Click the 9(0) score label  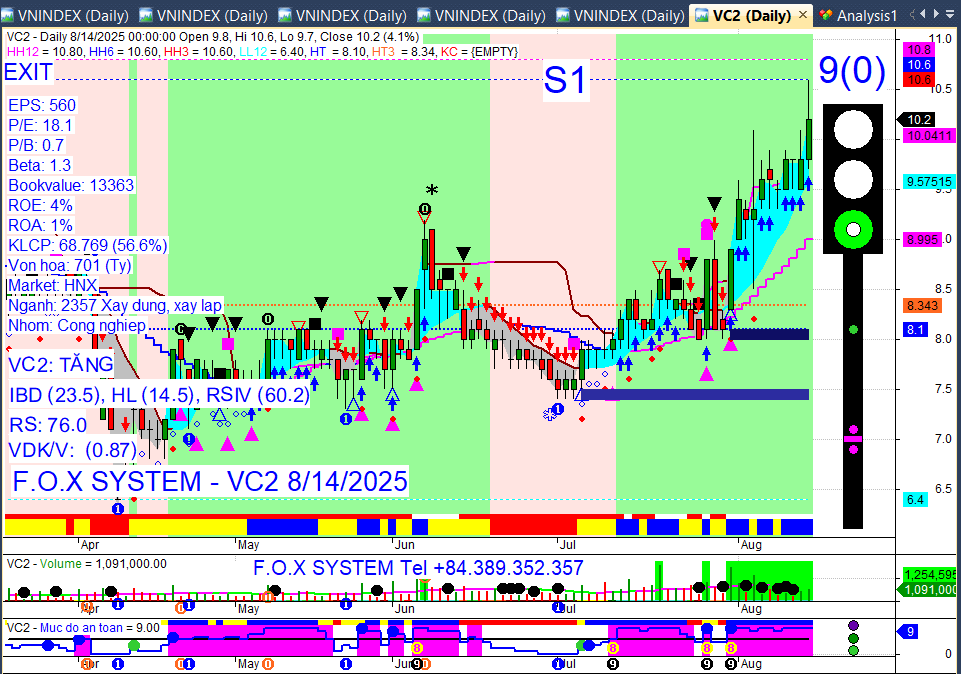click(852, 70)
